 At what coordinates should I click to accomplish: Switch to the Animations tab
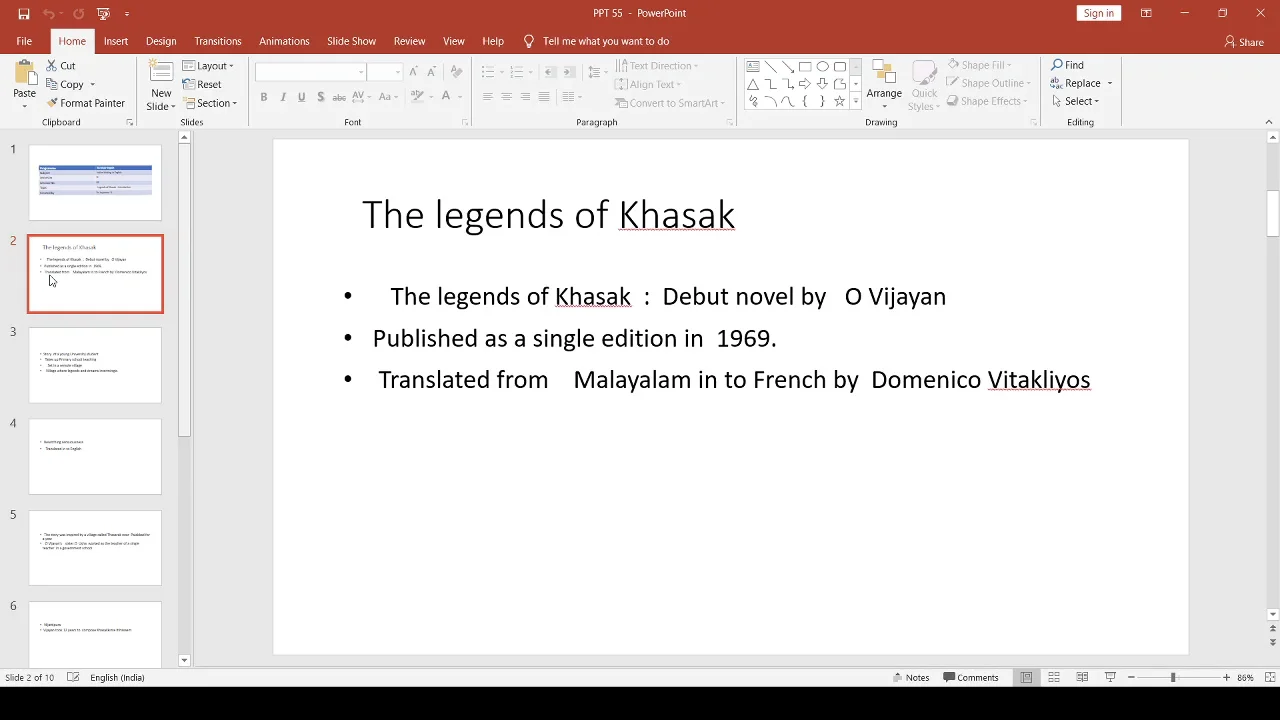tap(284, 41)
